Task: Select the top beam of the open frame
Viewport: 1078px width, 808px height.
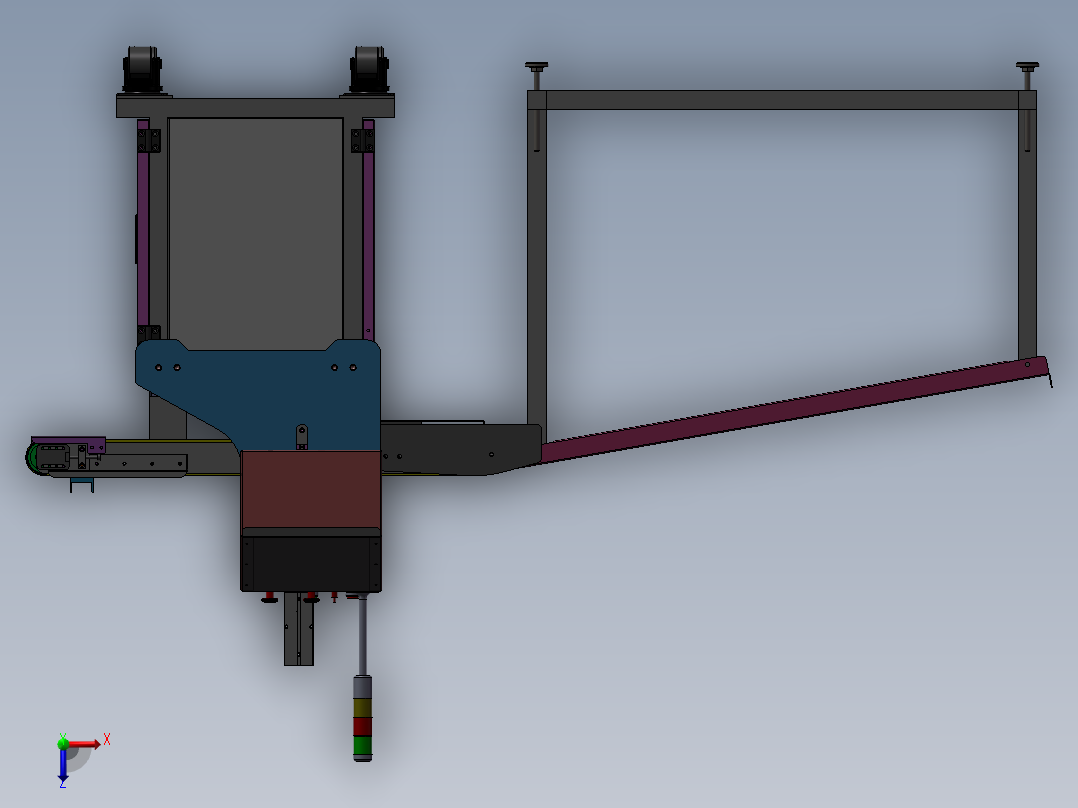Action: click(782, 100)
